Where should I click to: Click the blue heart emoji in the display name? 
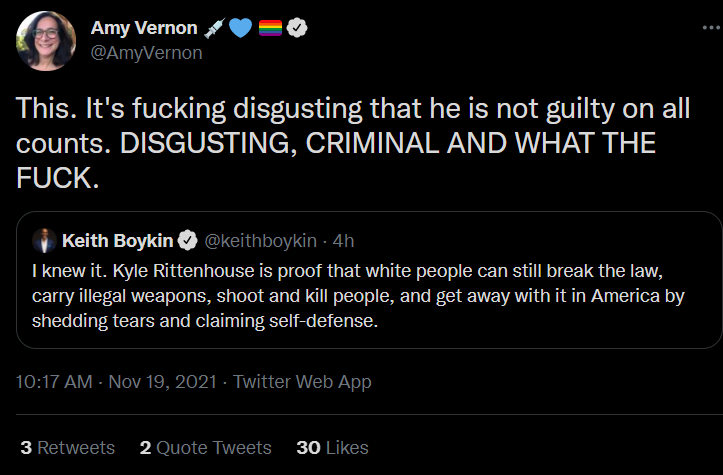[241, 29]
